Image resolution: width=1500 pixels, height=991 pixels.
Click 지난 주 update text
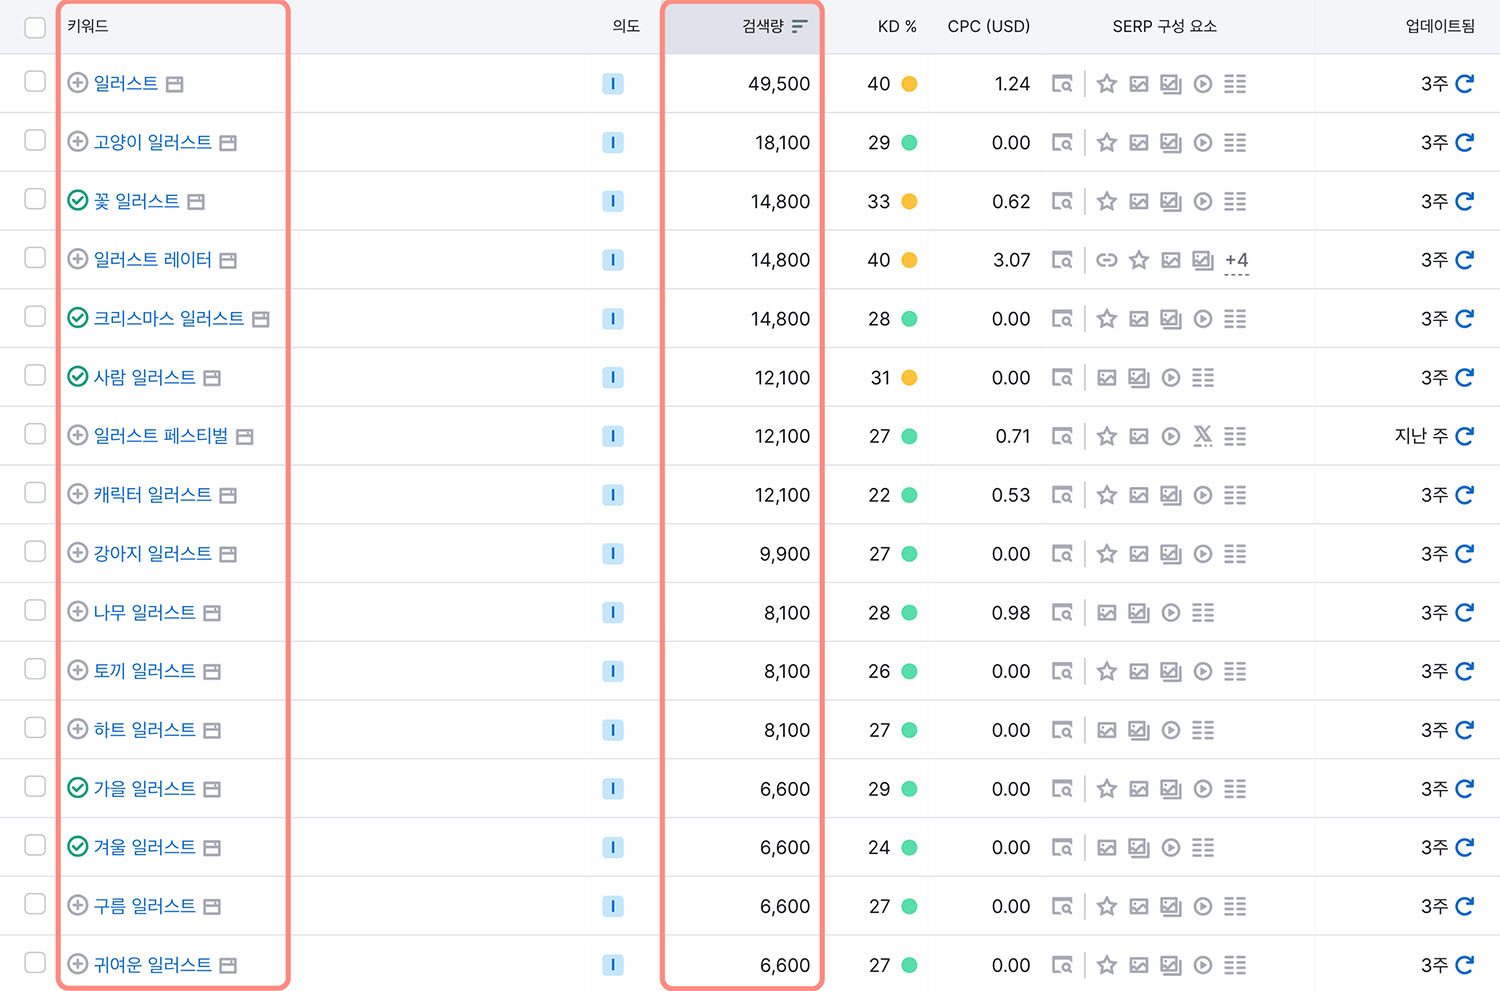1421,436
